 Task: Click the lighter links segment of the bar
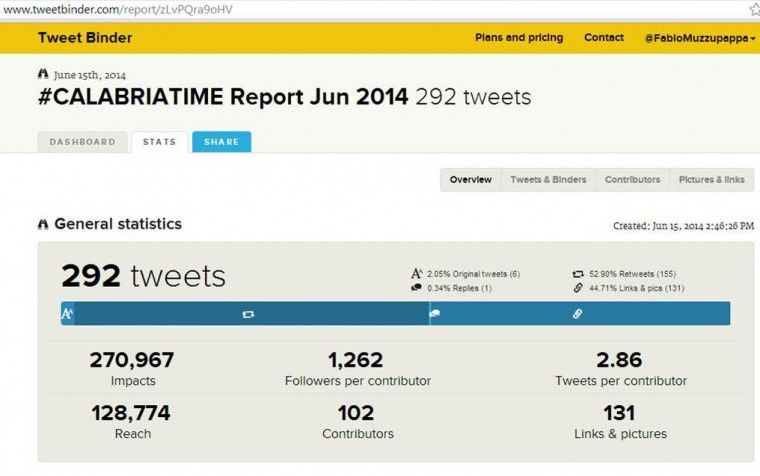tap(580, 314)
